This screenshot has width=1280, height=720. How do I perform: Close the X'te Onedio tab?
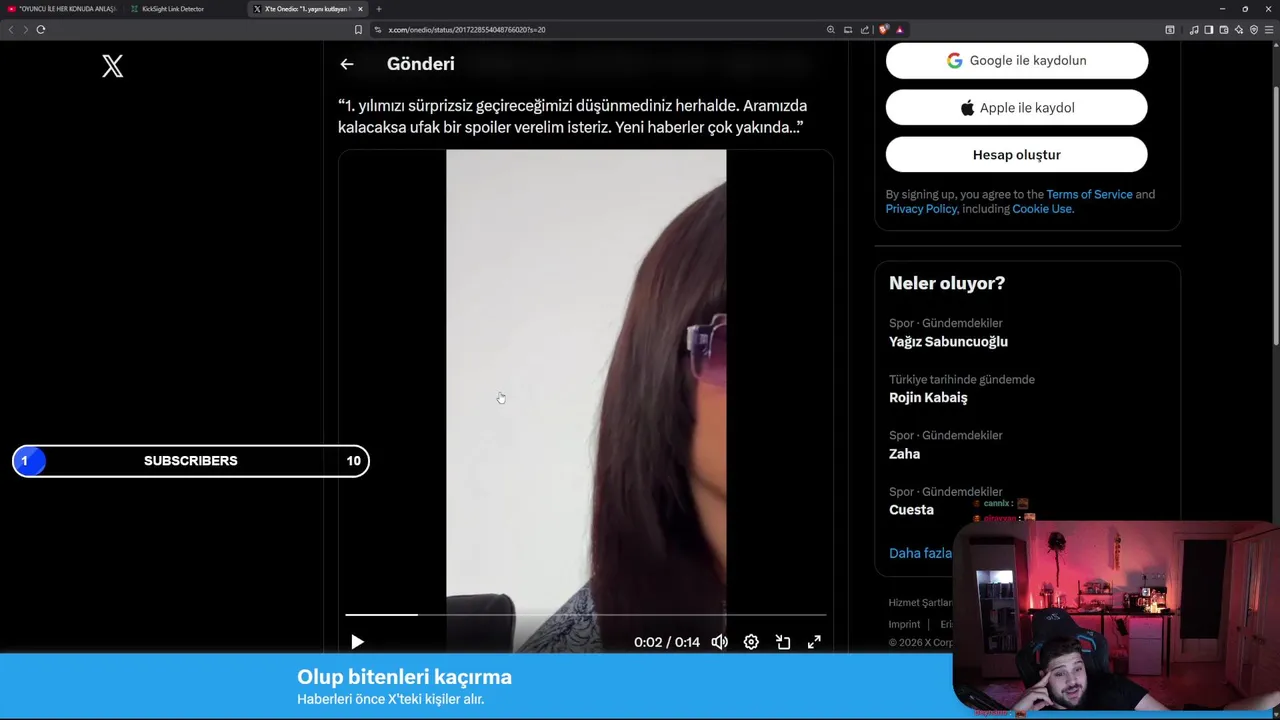(361, 9)
